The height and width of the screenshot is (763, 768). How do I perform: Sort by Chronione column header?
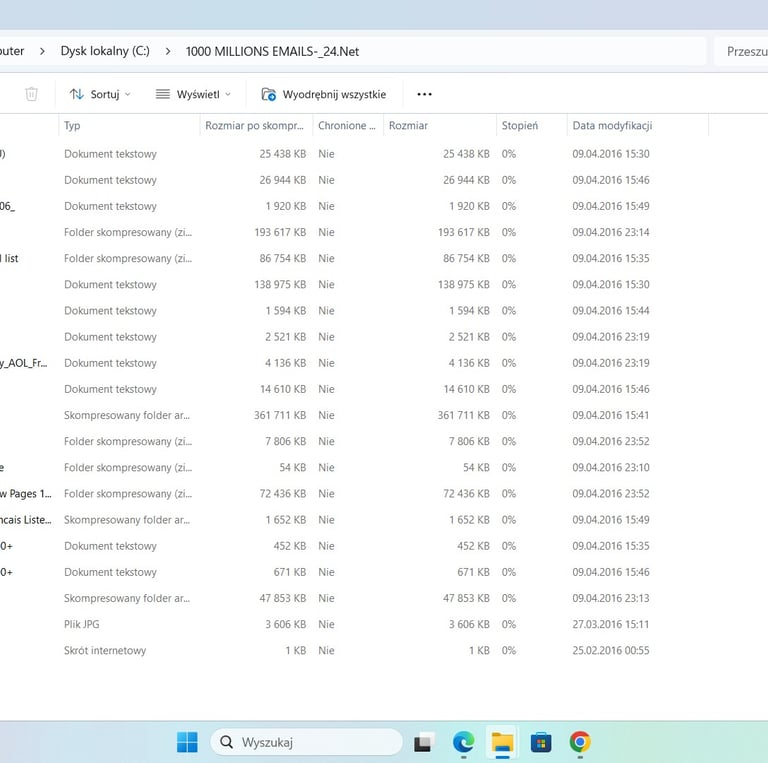coord(348,125)
